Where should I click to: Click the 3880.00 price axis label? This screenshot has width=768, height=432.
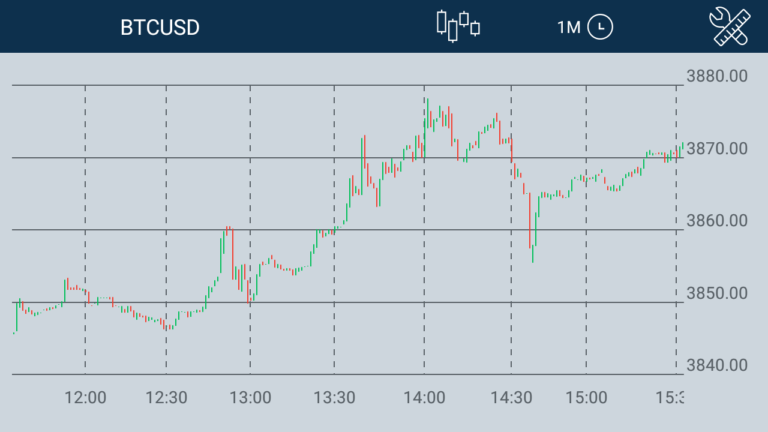[717, 76]
